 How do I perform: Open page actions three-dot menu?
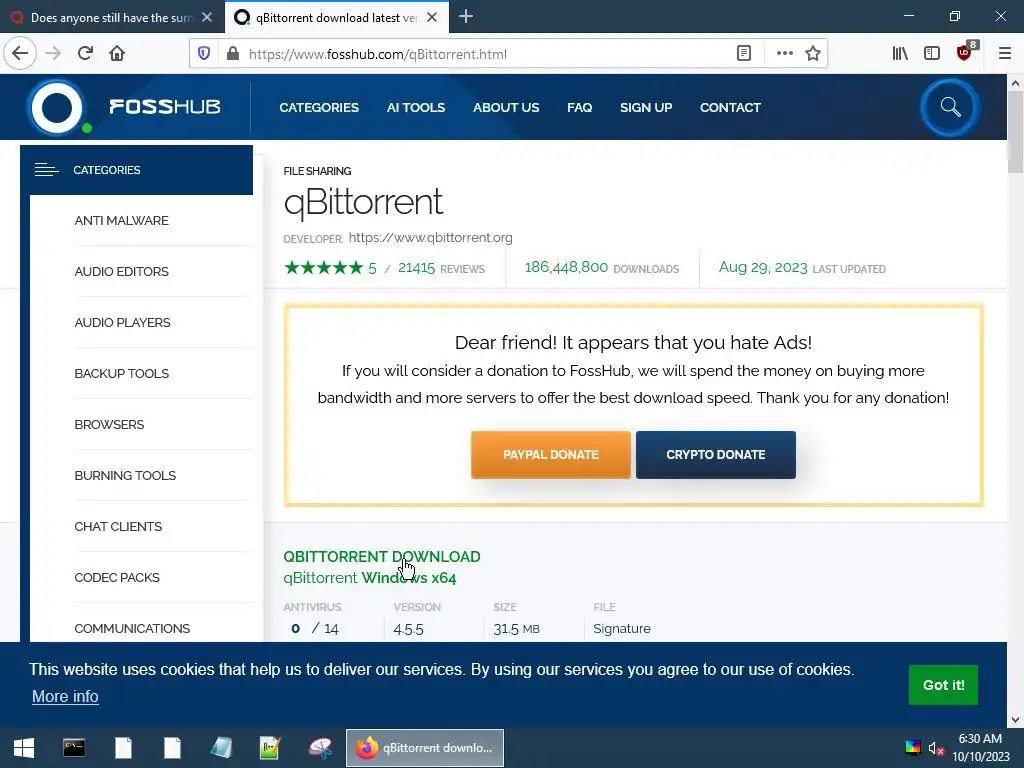pyautogui.click(x=784, y=54)
